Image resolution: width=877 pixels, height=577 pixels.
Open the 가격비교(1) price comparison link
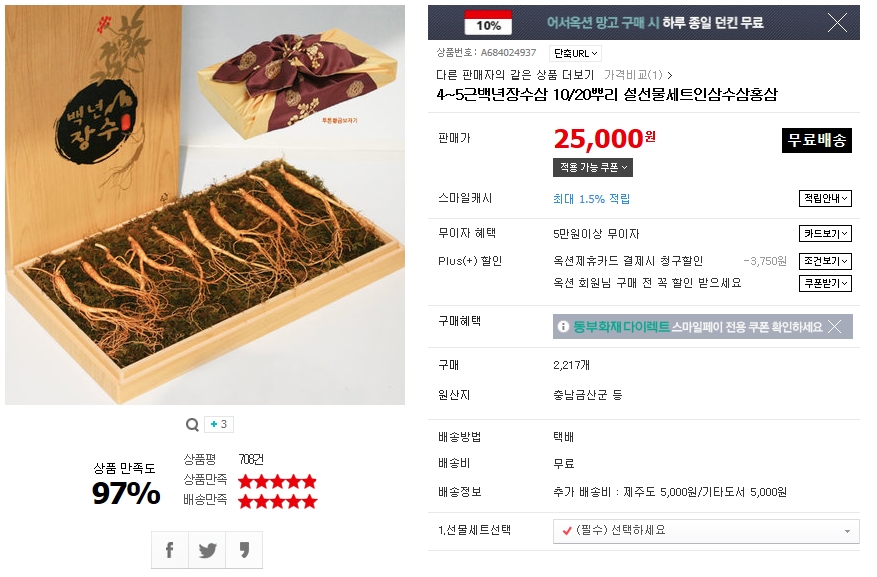point(638,75)
